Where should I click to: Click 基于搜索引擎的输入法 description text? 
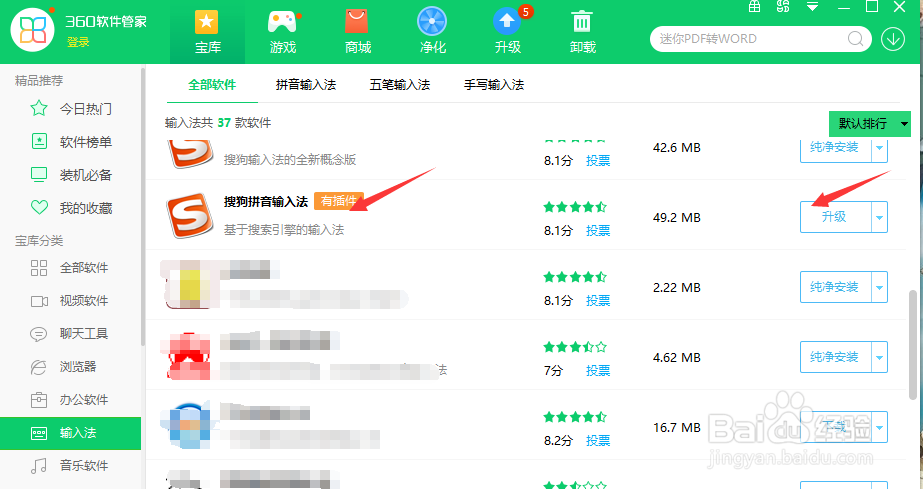pyautogui.click(x=284, y=230)
